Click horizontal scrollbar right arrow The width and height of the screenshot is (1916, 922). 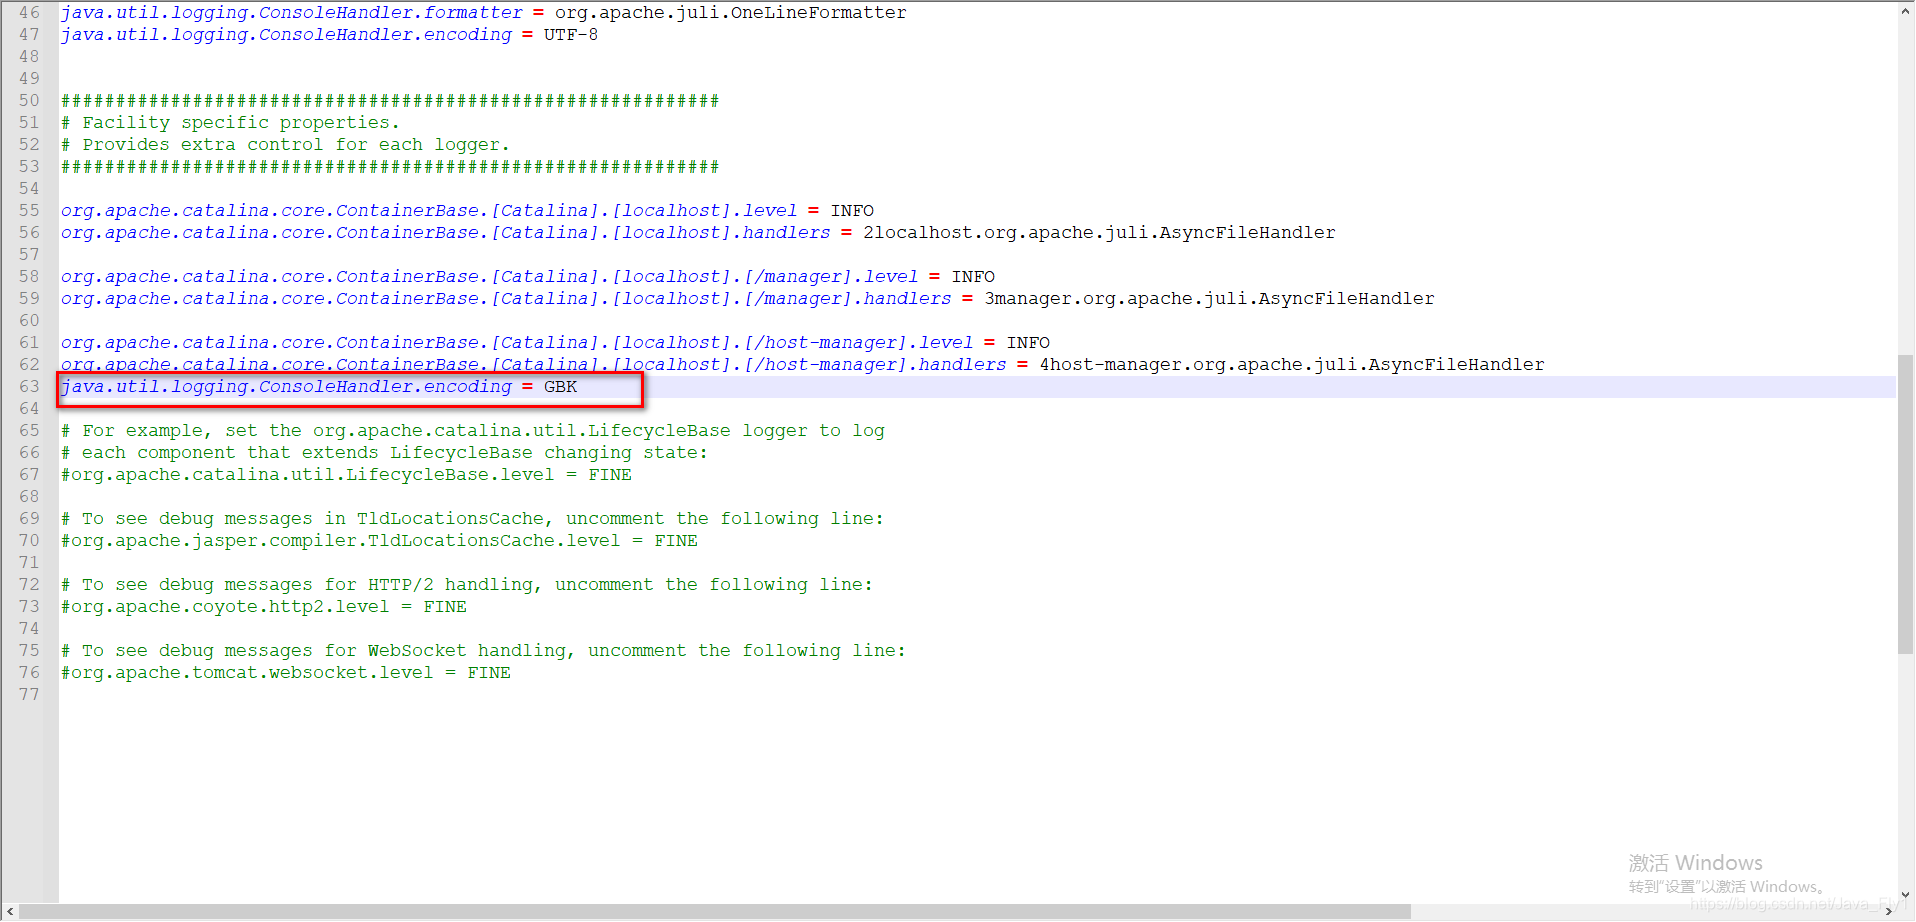(x=1888, y=912)
